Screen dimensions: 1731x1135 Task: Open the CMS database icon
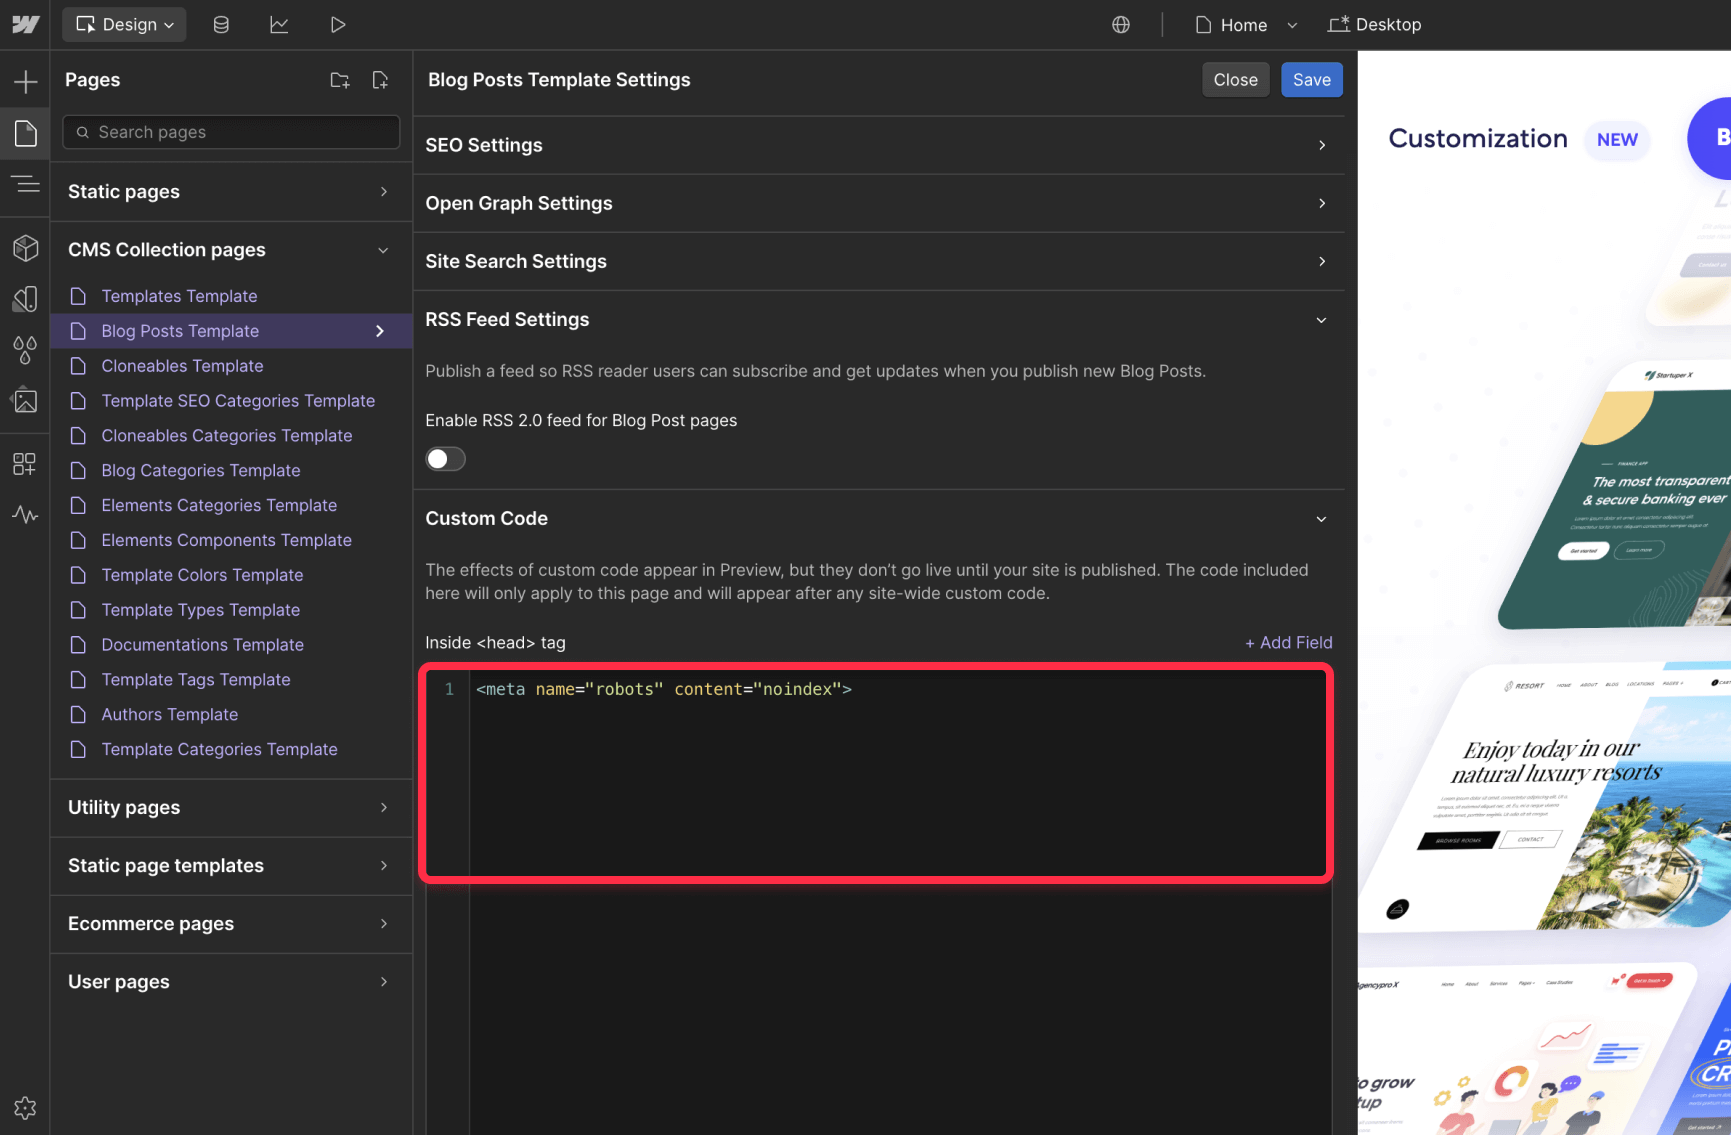click(221, 24)
